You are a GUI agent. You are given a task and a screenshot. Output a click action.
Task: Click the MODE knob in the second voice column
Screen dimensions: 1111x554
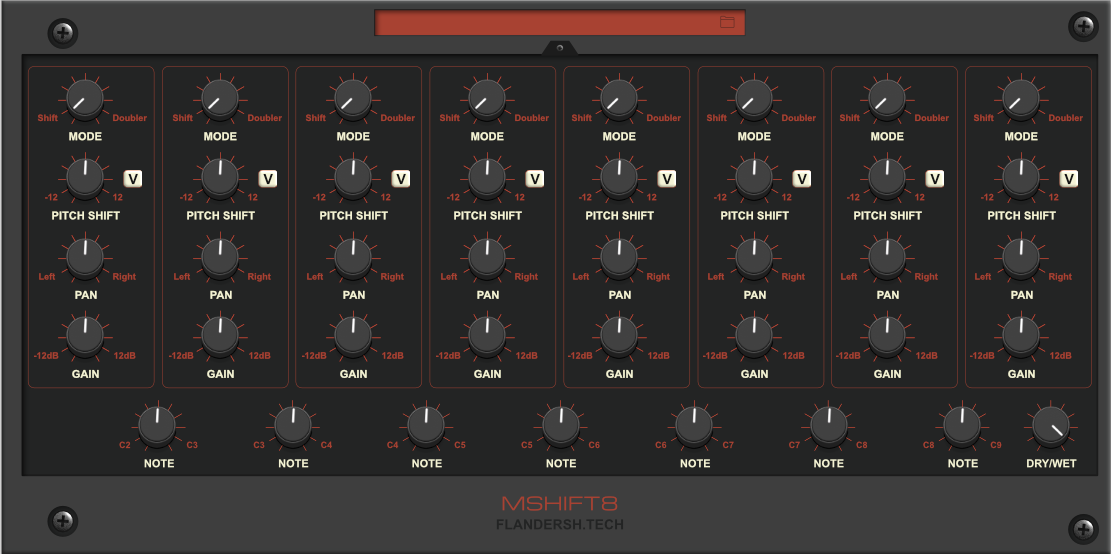pos(220,99)
